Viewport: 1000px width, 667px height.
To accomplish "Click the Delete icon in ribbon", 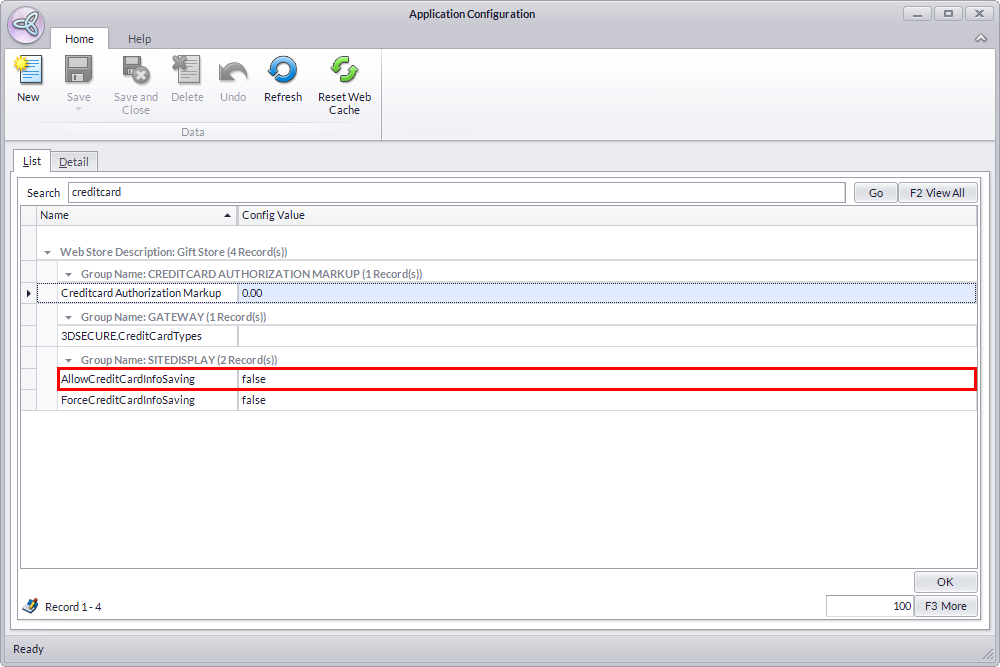I will click(187, 70).
